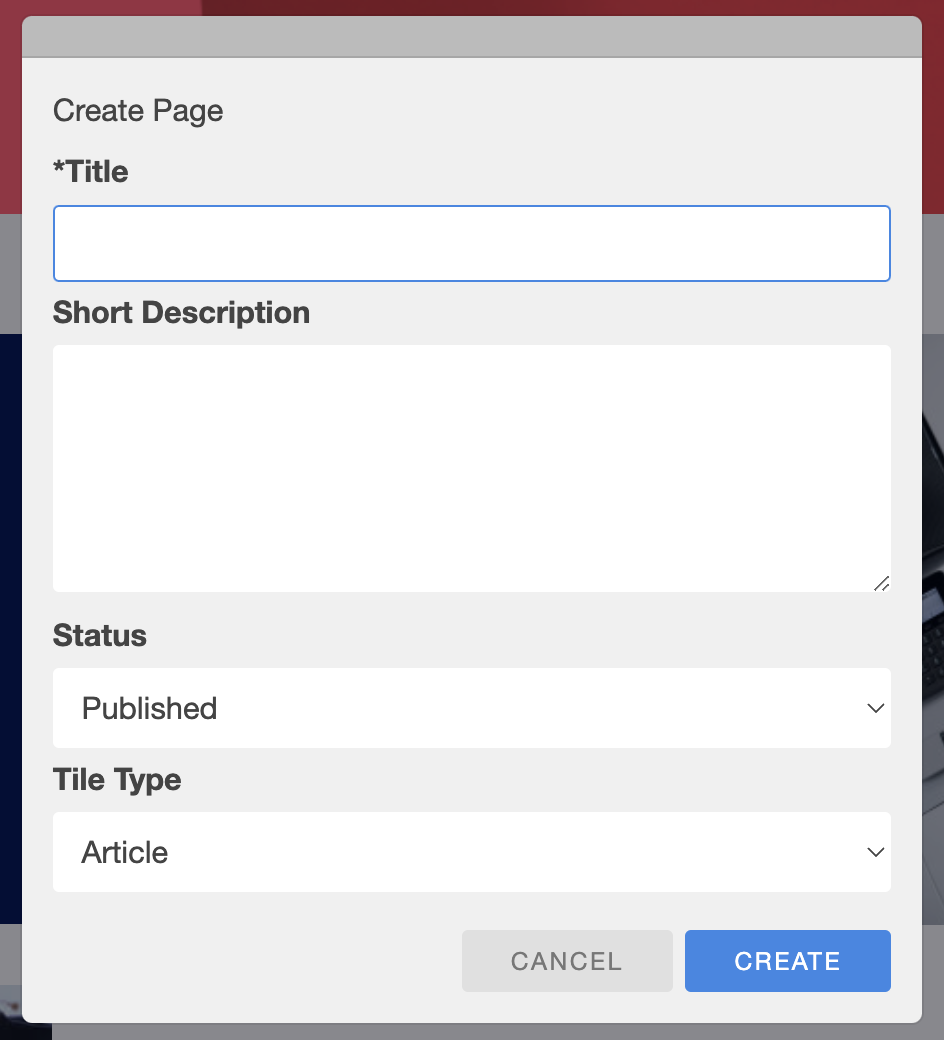Click the dark navy panel behind dialog
The height and width of the screenshot is (1040, 944).
[x=10, y=630]
